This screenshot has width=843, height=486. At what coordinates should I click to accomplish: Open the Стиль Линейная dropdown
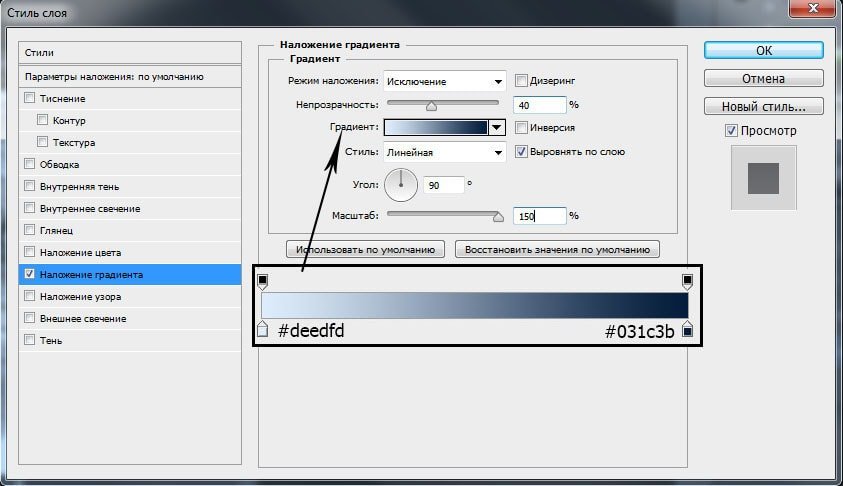coord(445,152)
